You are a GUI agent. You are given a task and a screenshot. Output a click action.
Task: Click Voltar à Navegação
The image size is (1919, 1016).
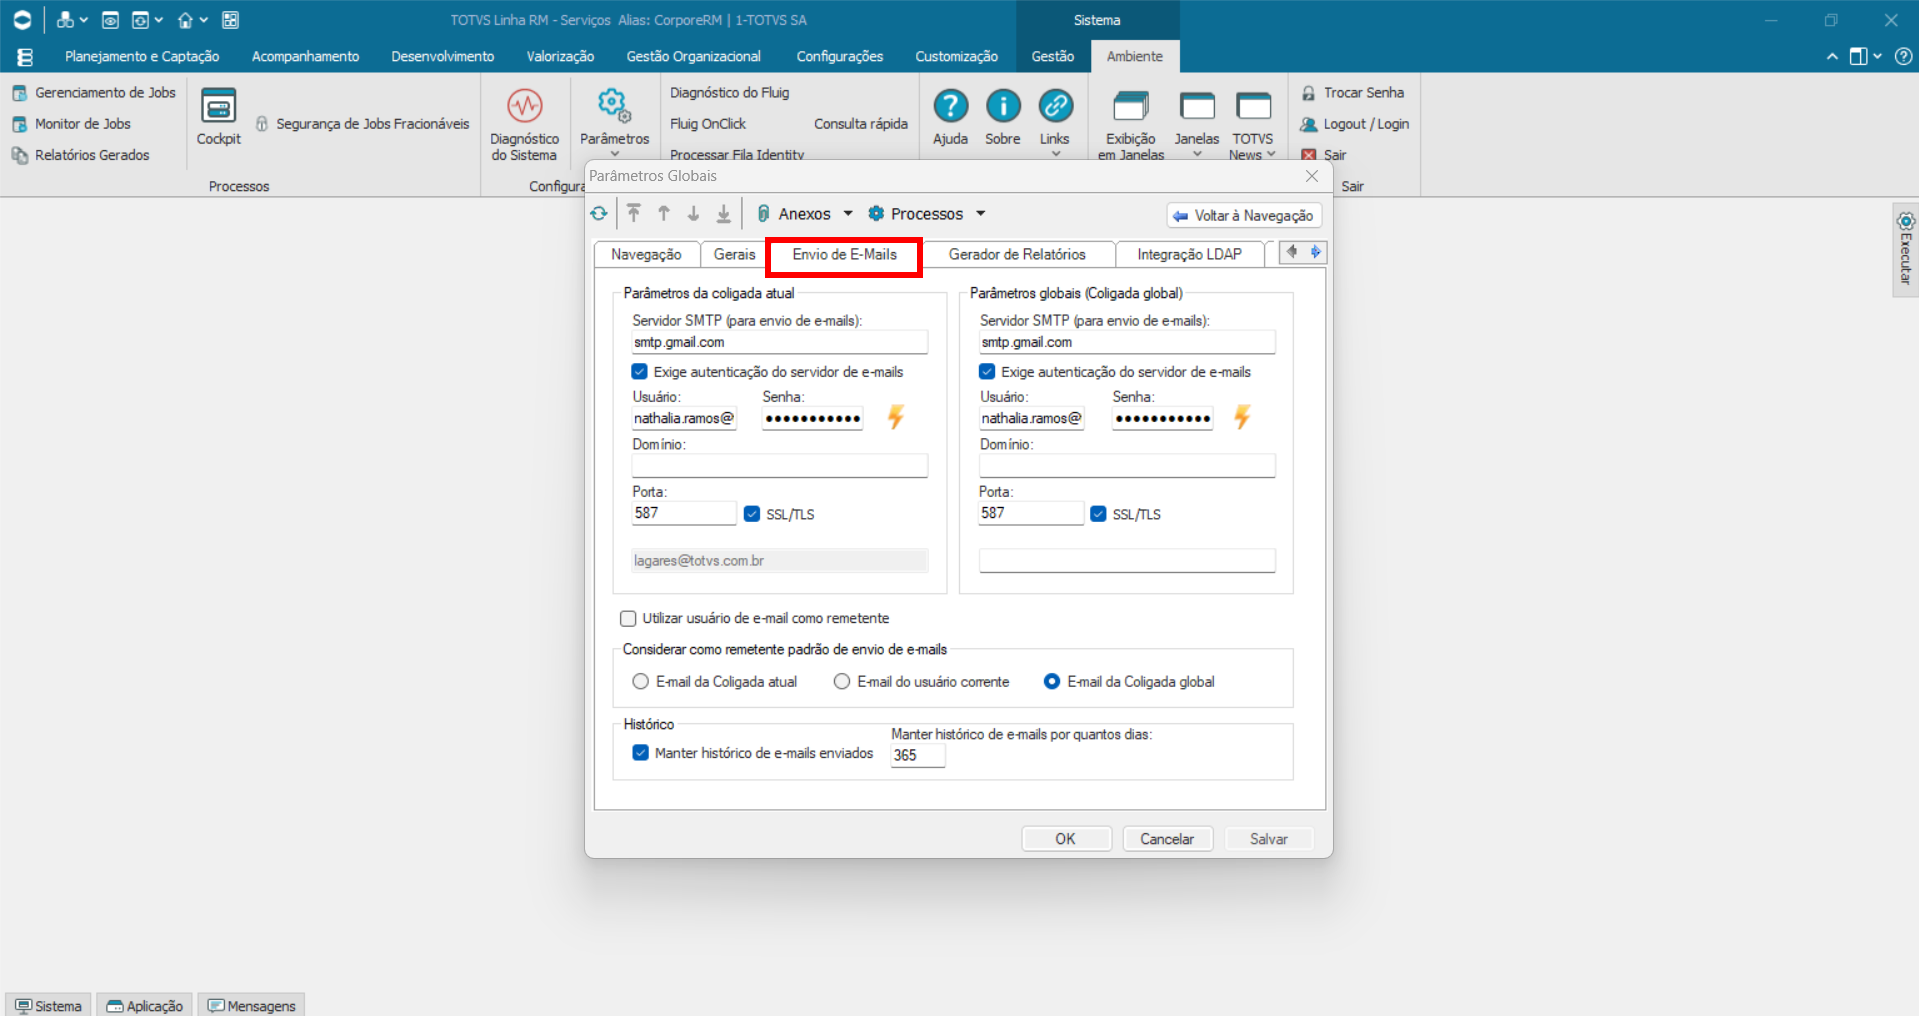coord(1244,216)
